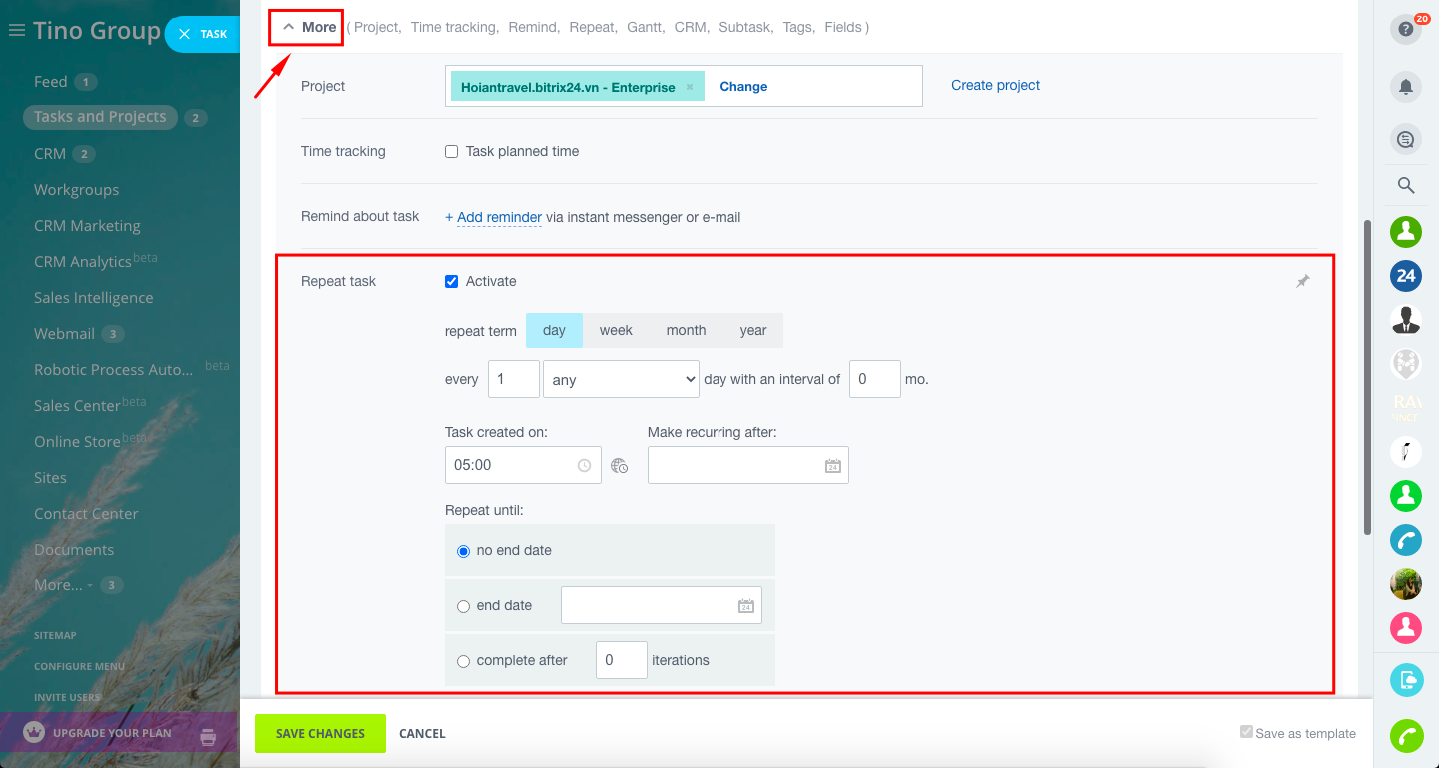The height and width of the screenshot is (768, 1439).
Task: Open the Sitemap link in the sidebar
Action: 55,636
